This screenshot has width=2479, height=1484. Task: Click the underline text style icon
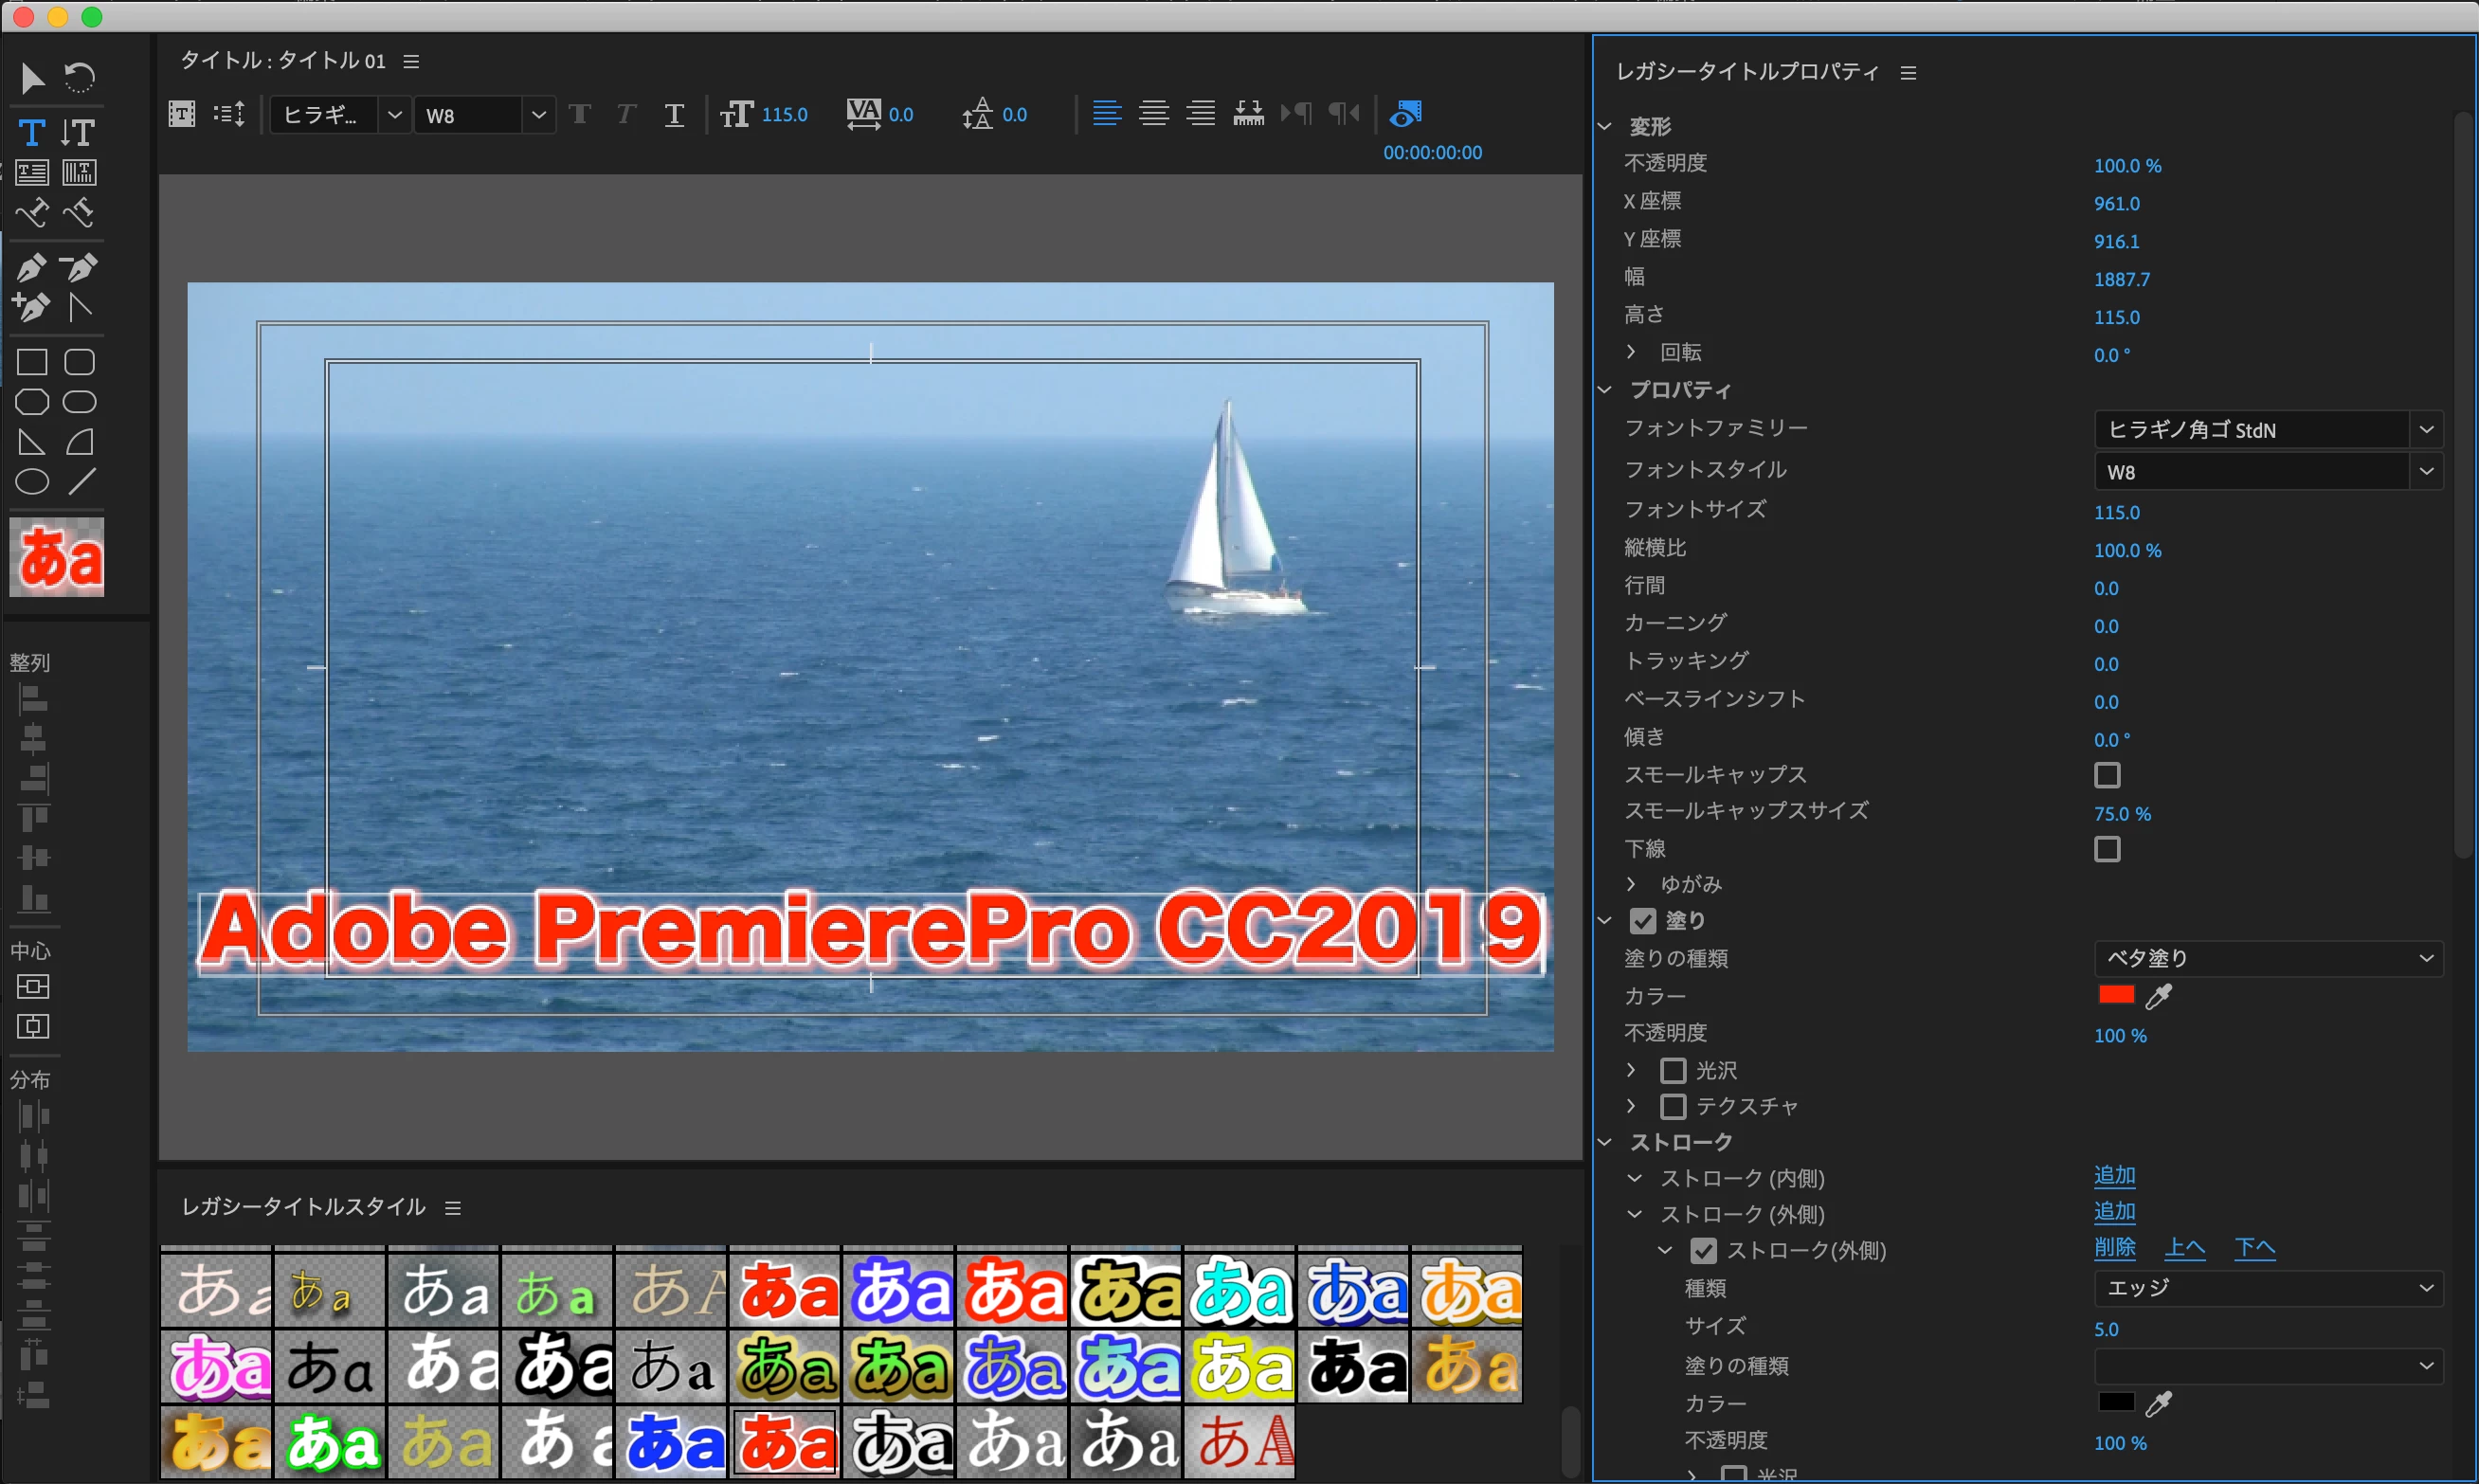pyautogui.click(x=674, y=115)
